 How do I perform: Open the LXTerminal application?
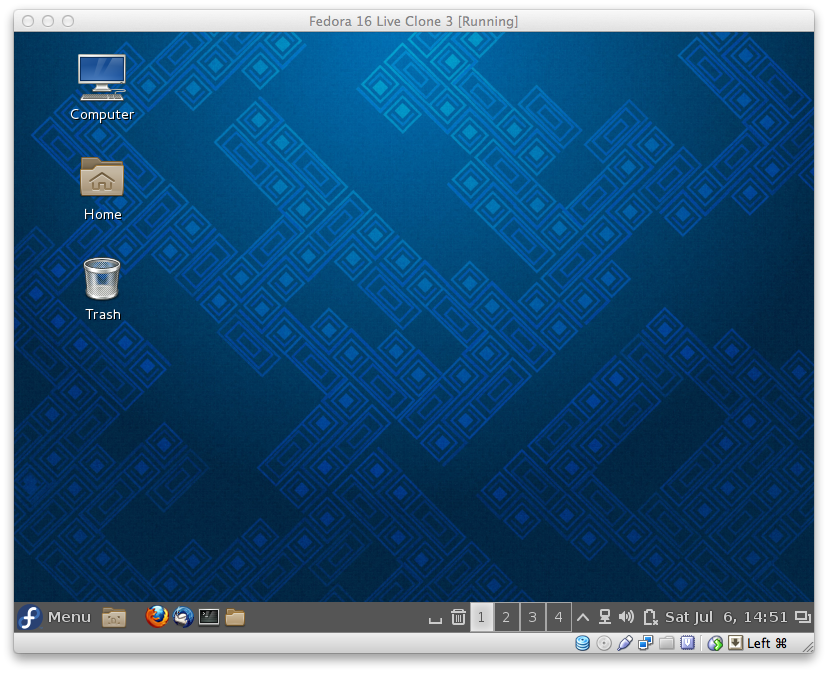[208, 617]
